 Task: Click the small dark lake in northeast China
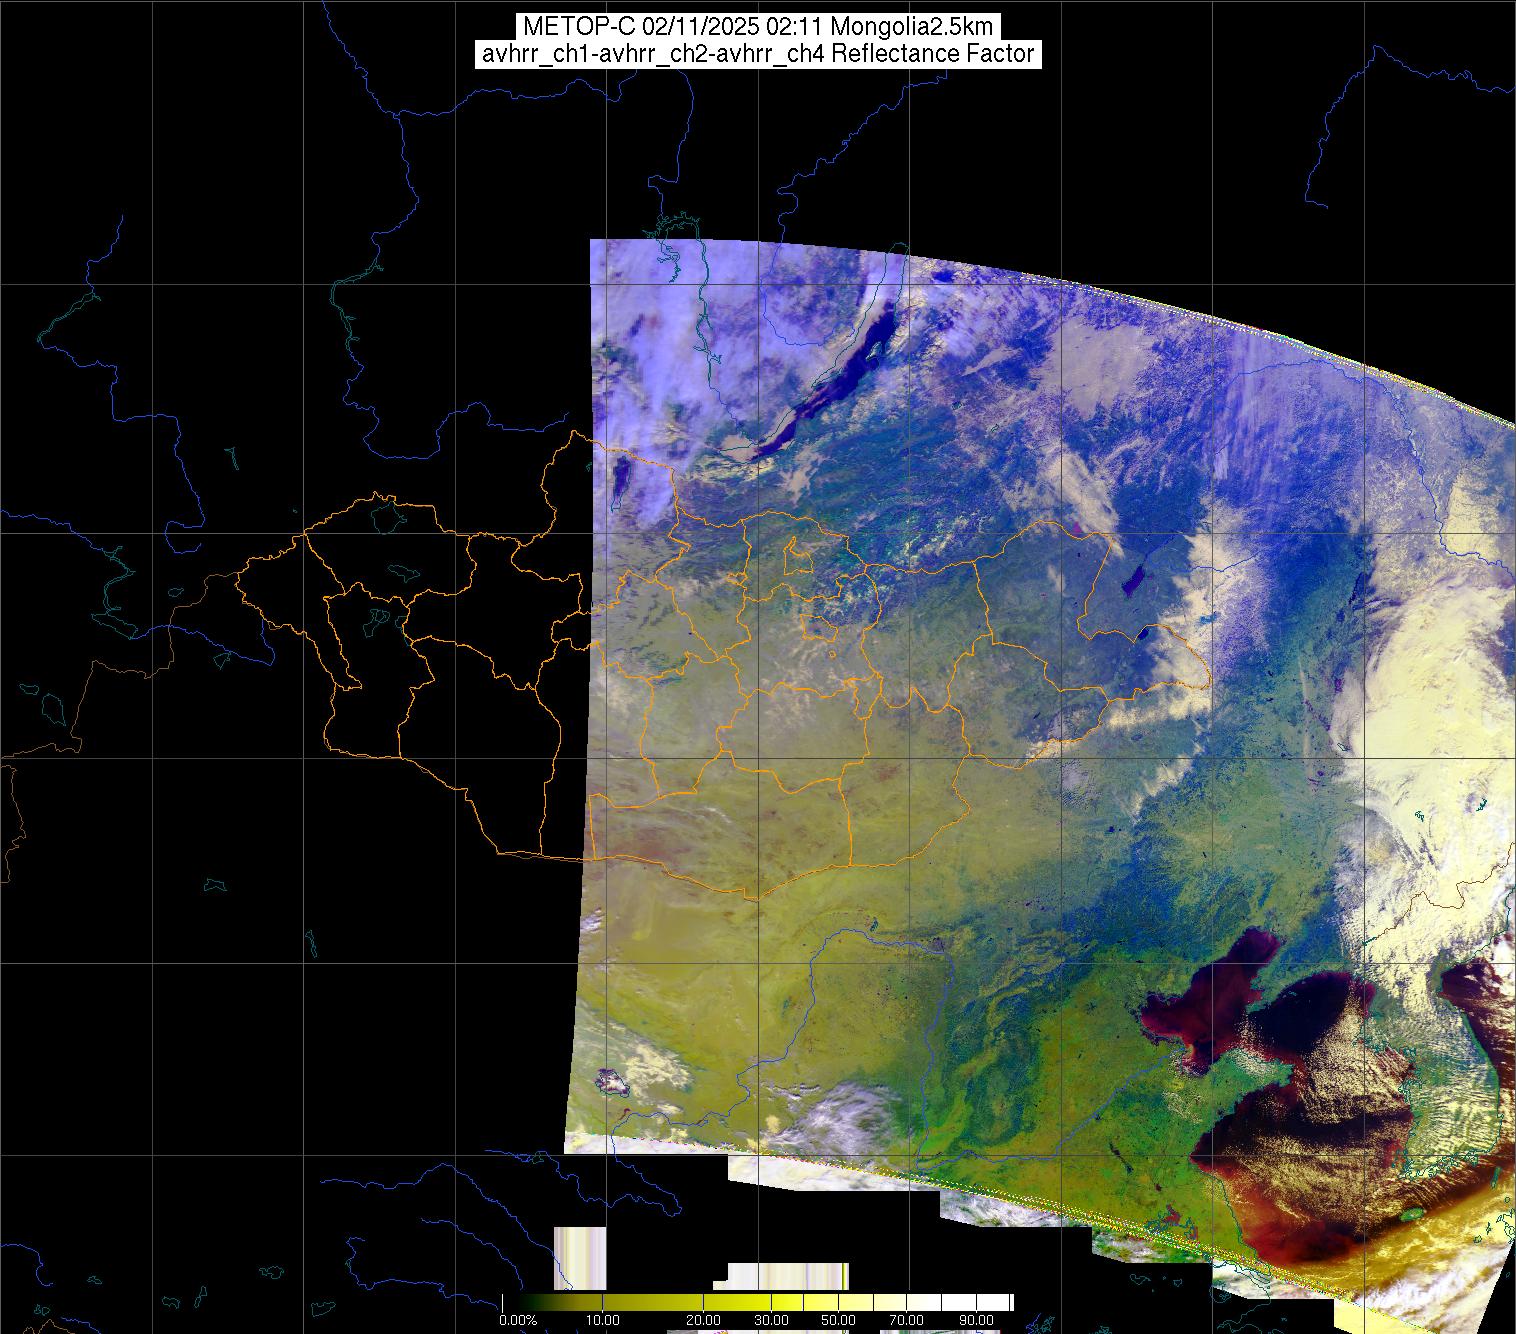(x=1135, y=578)
